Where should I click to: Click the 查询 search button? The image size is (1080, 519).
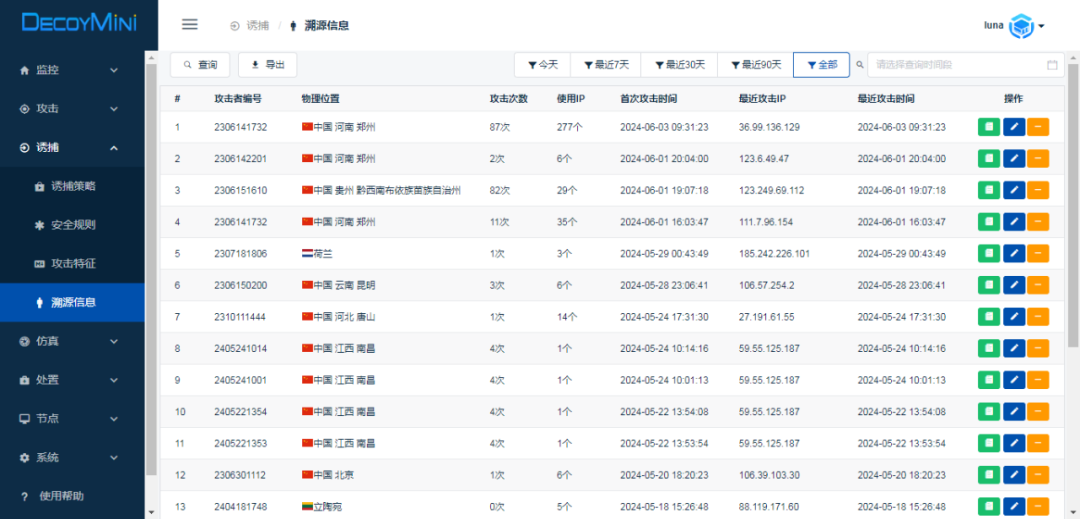[x=200, y=65]
